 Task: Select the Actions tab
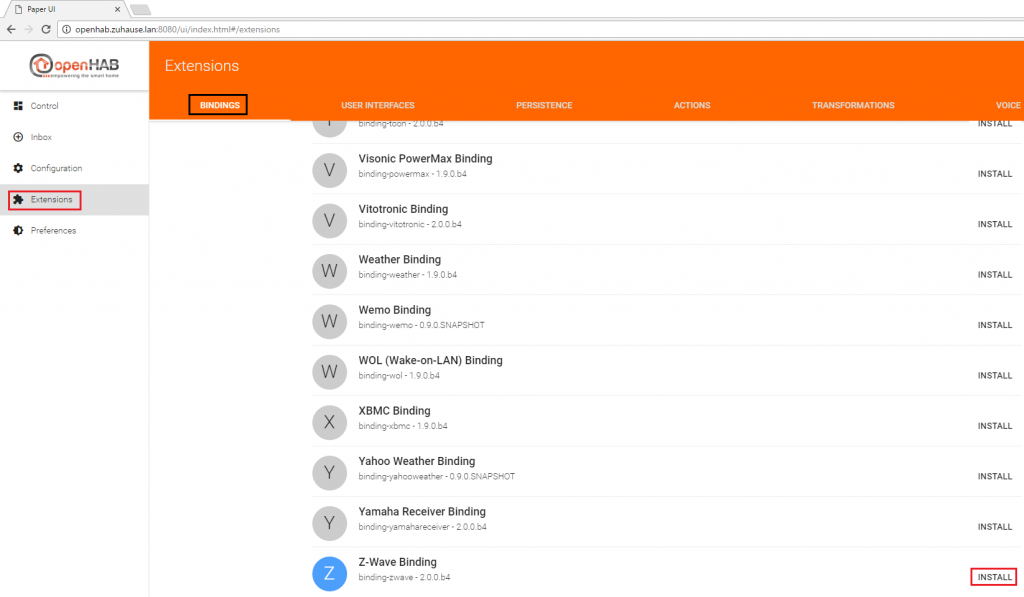[692, 105]
